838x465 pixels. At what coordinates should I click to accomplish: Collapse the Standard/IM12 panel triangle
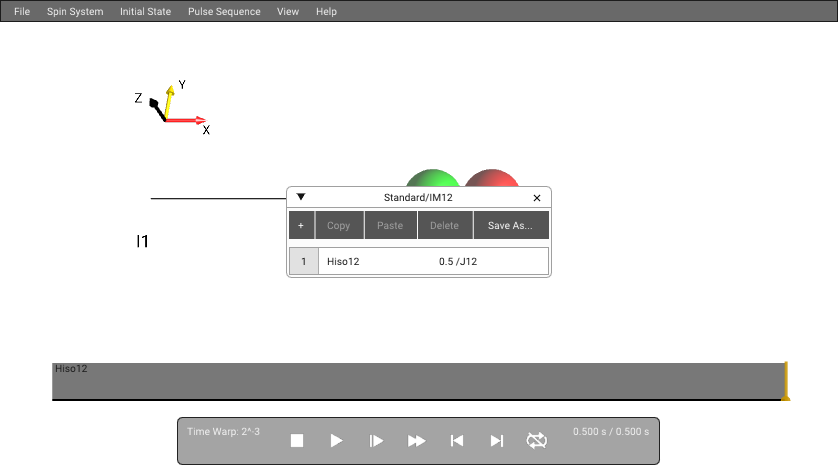(301, 197)
